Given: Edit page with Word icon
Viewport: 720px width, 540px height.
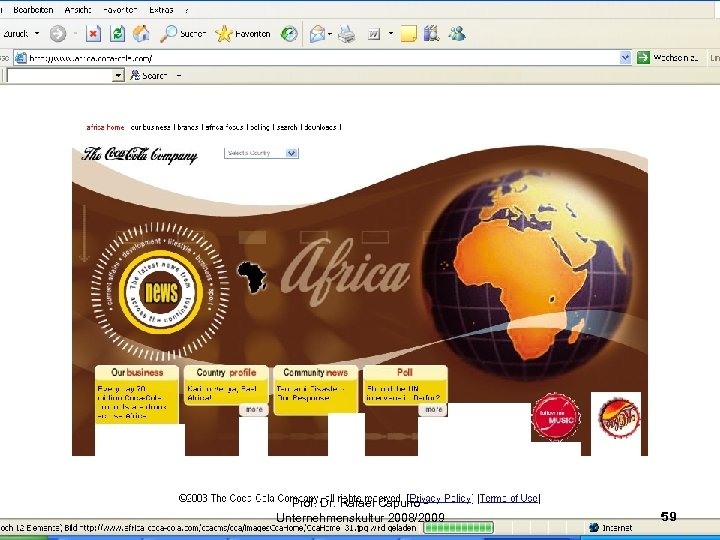Looking at the screenshot, I should click(374, 34).
